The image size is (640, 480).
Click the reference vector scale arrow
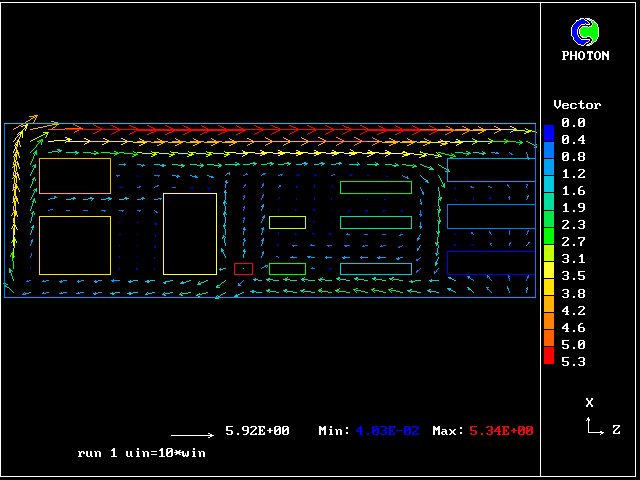(192, 435)
